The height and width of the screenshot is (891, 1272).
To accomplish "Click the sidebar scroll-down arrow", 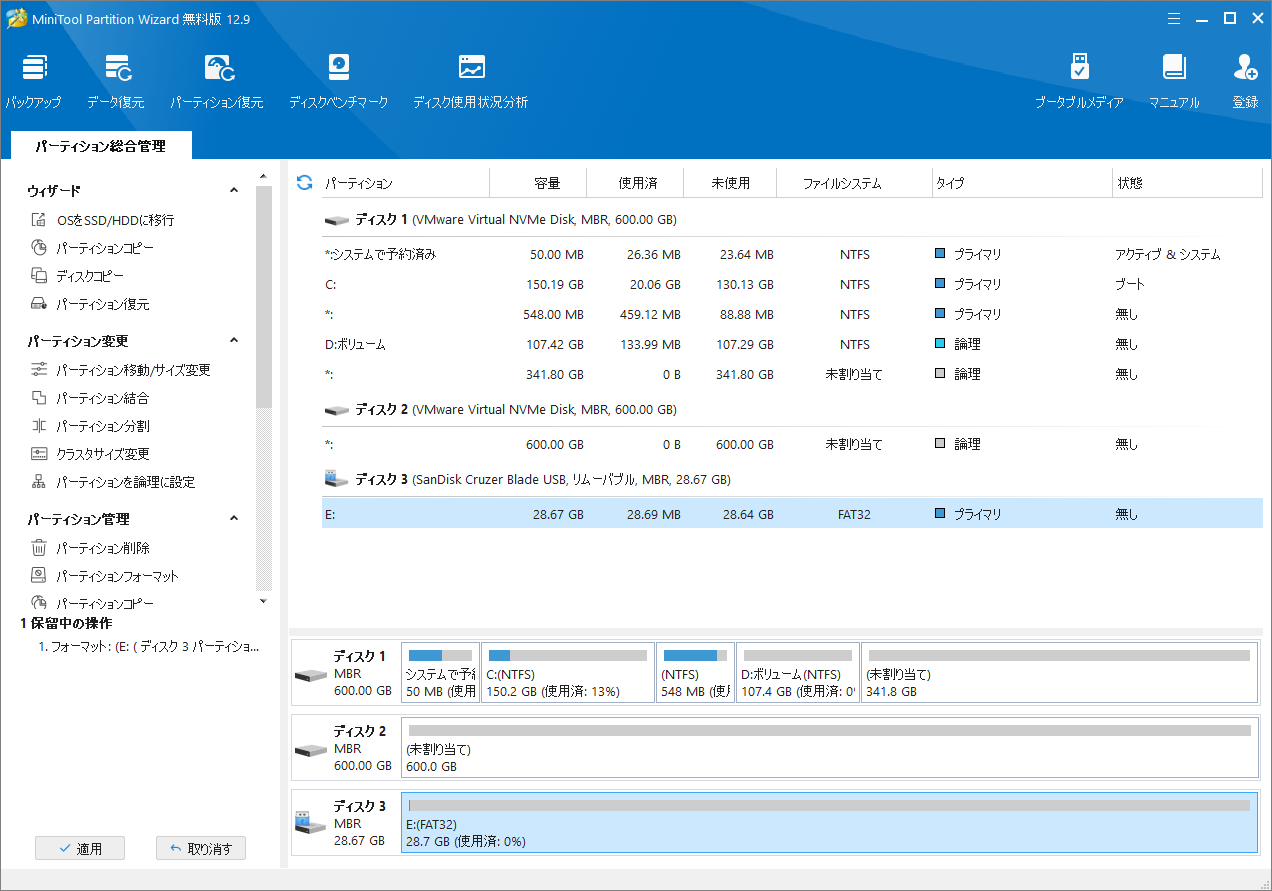I will coord(264,601).
